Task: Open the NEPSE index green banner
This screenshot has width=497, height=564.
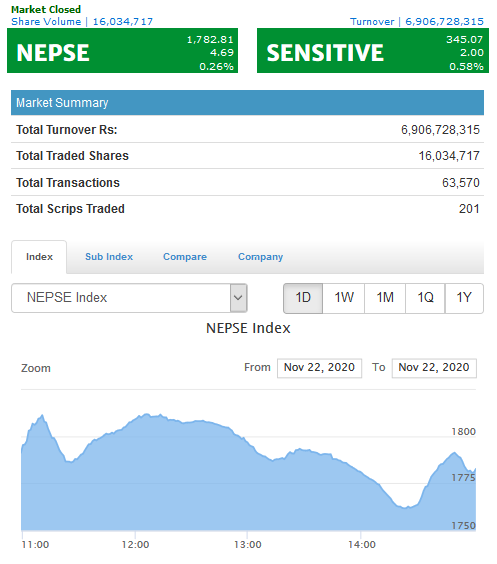Action: 122,51
